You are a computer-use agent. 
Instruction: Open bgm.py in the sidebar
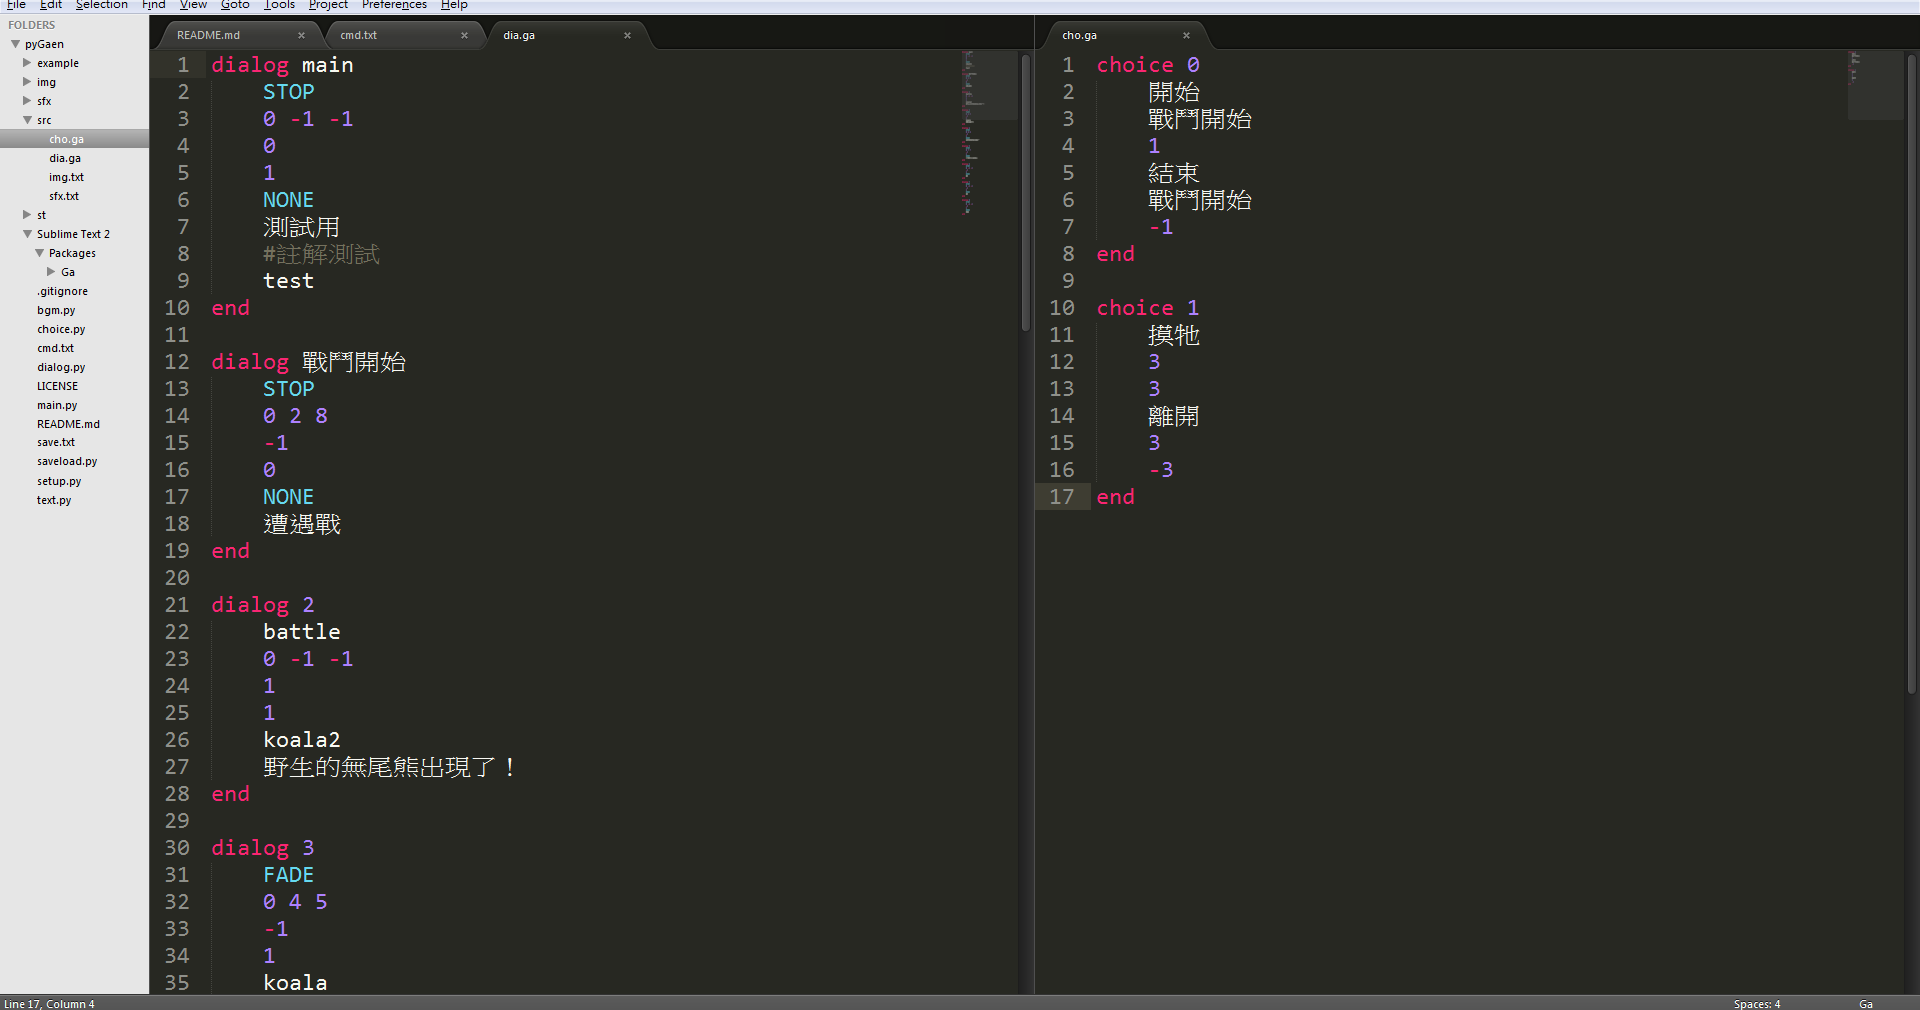(56, 310)
